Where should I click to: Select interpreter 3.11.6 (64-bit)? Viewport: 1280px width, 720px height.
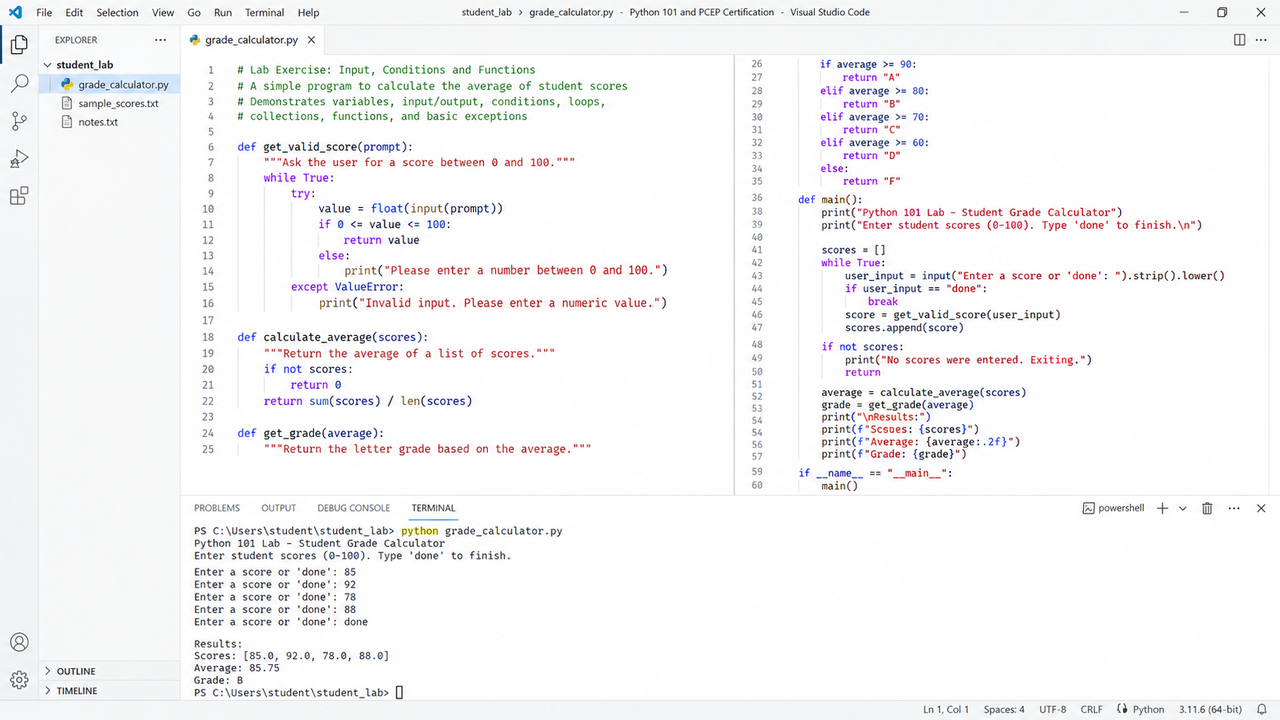1210,709
